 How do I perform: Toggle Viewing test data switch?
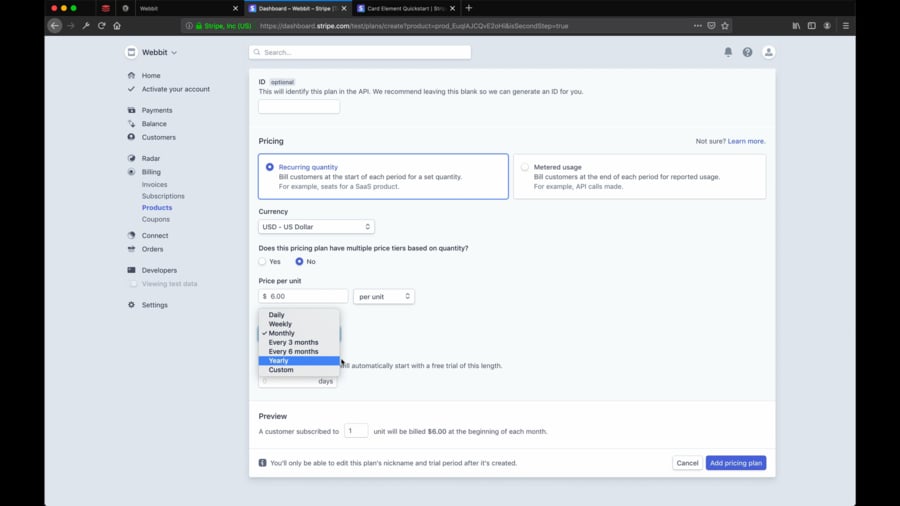pos(133,284)
